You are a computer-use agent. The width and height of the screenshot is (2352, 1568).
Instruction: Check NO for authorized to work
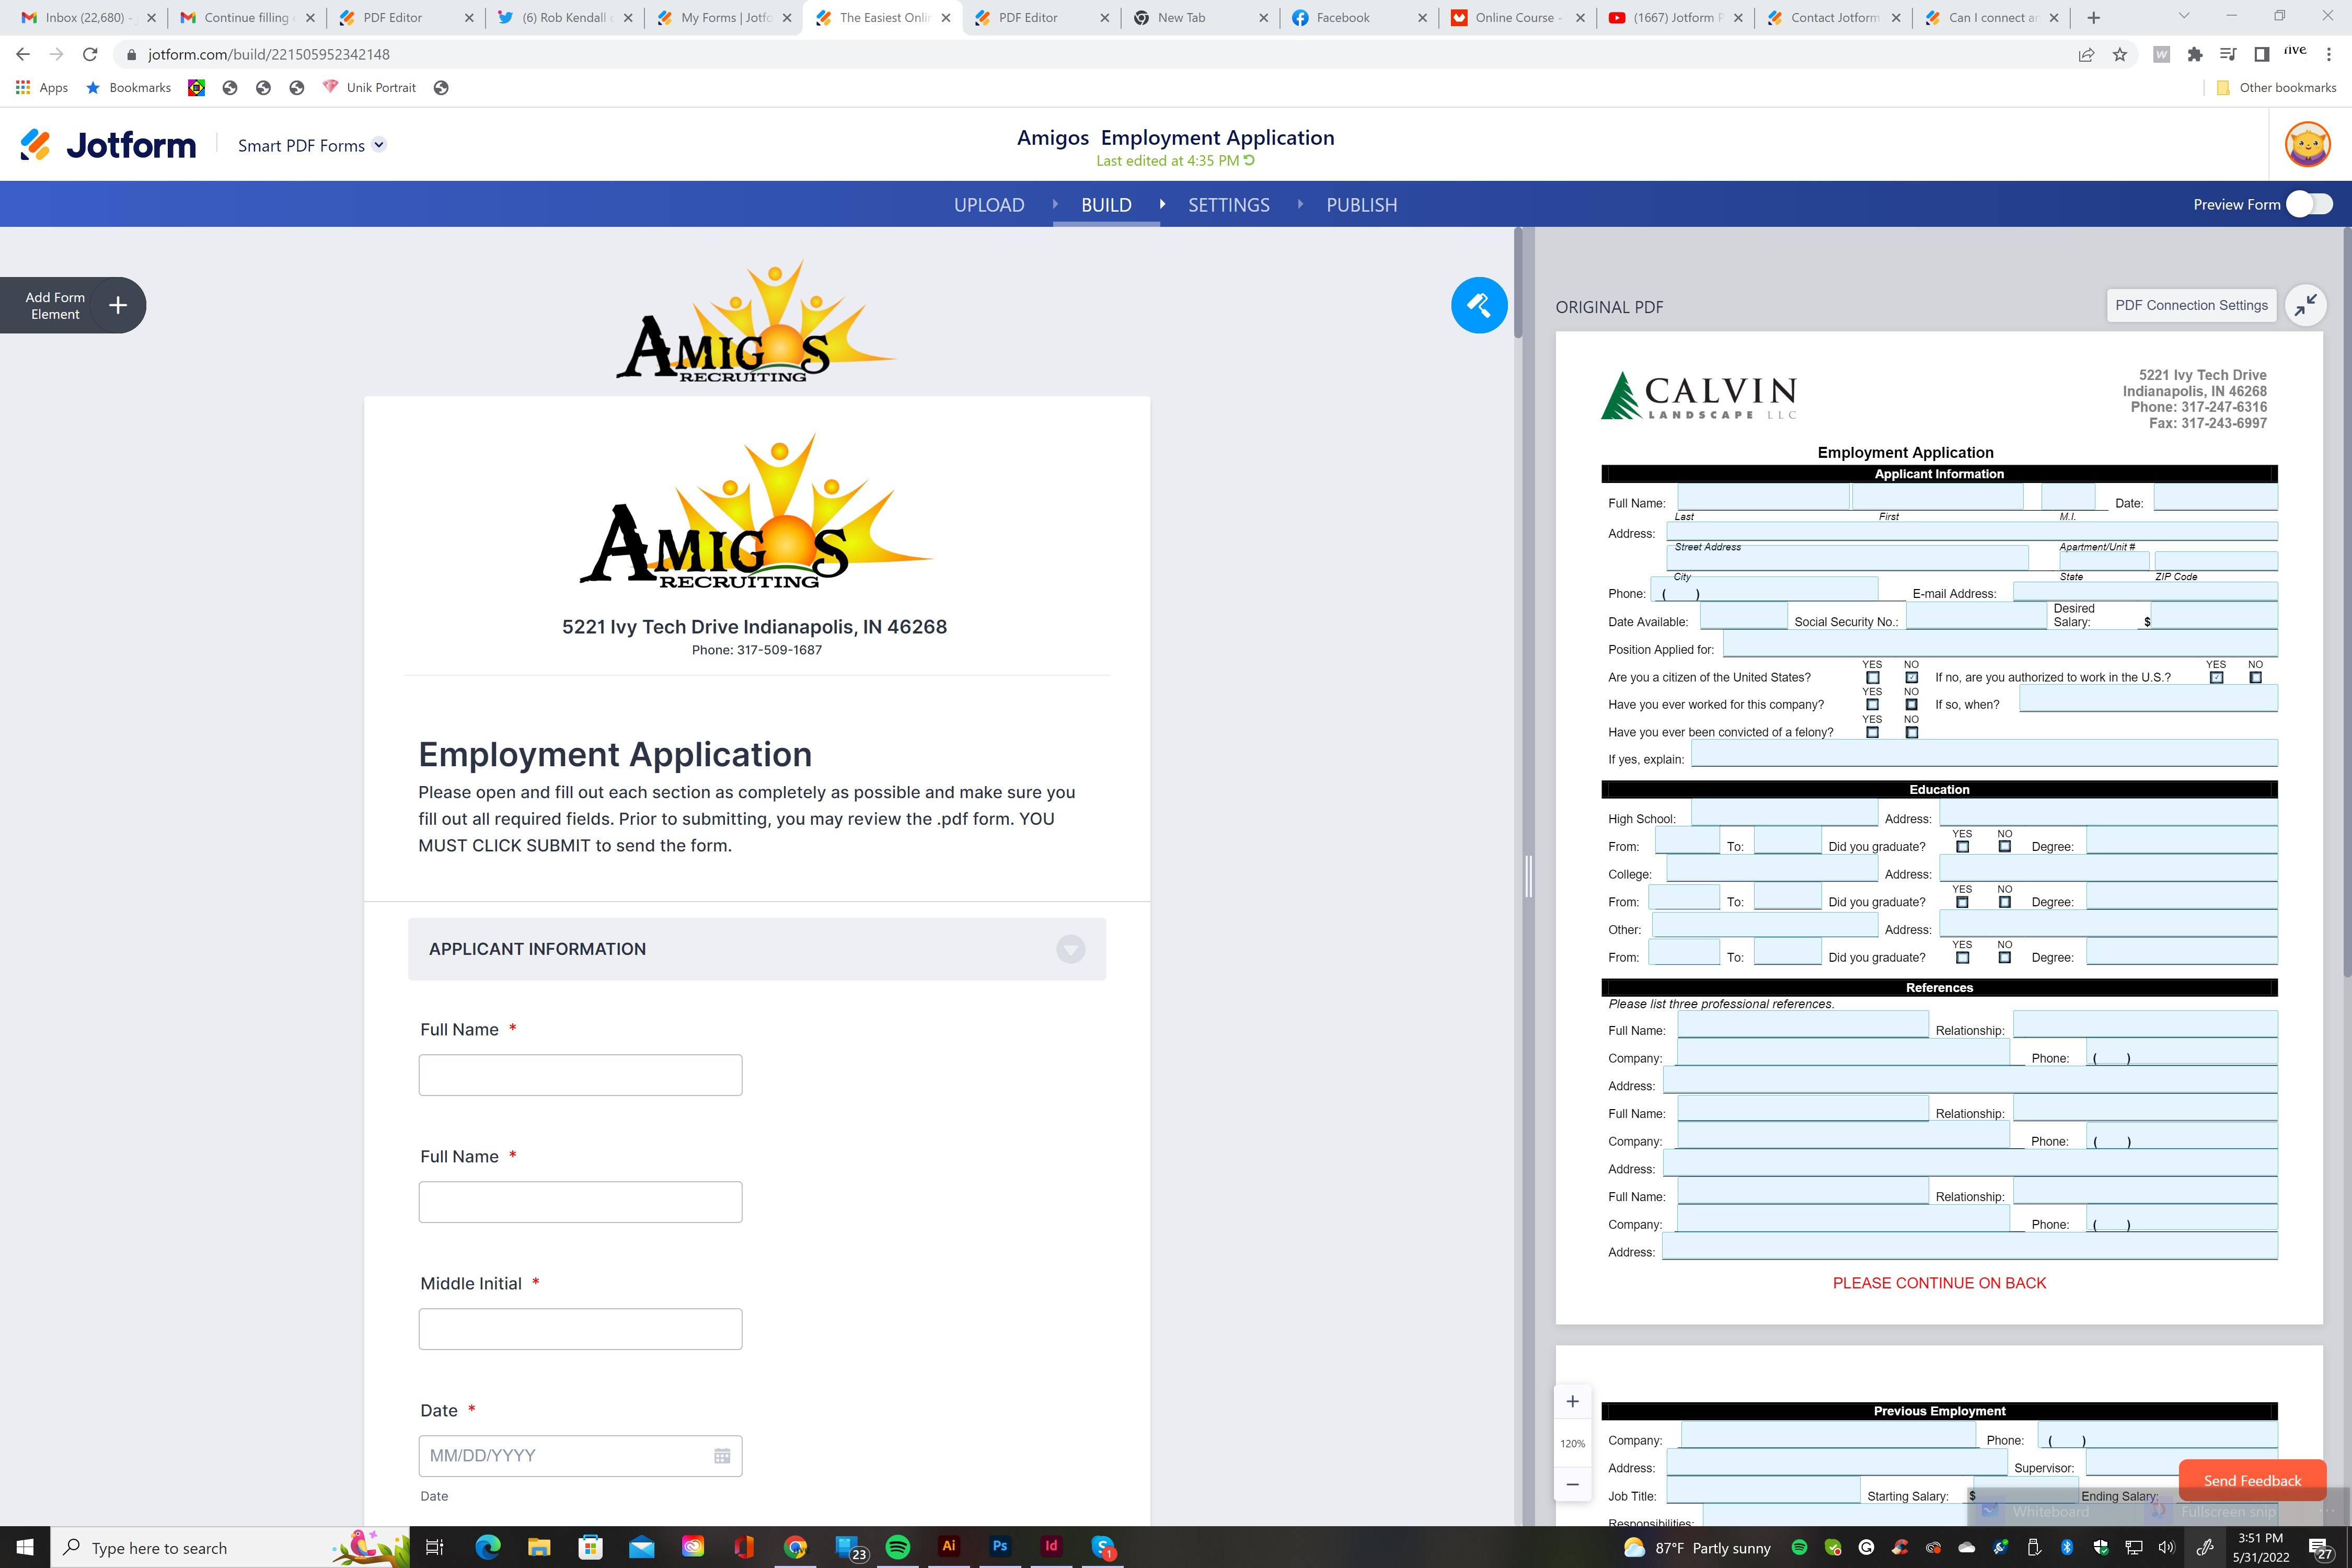[2256, 678]
